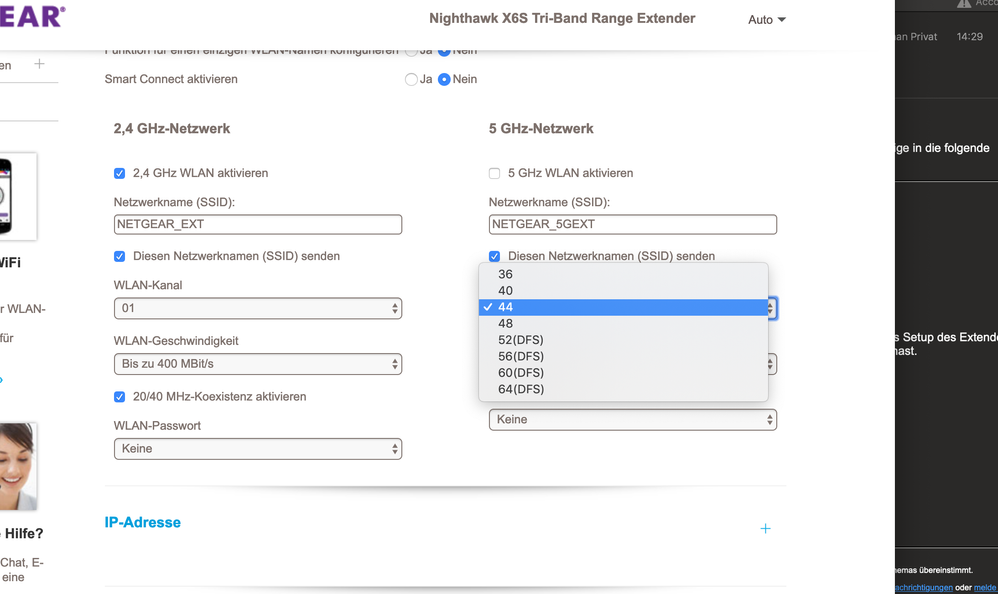The height and width of the screenshot is (594, 998).
Task: Pick channel 64(DFS) in dropdown list
Action: coord(521,389)
